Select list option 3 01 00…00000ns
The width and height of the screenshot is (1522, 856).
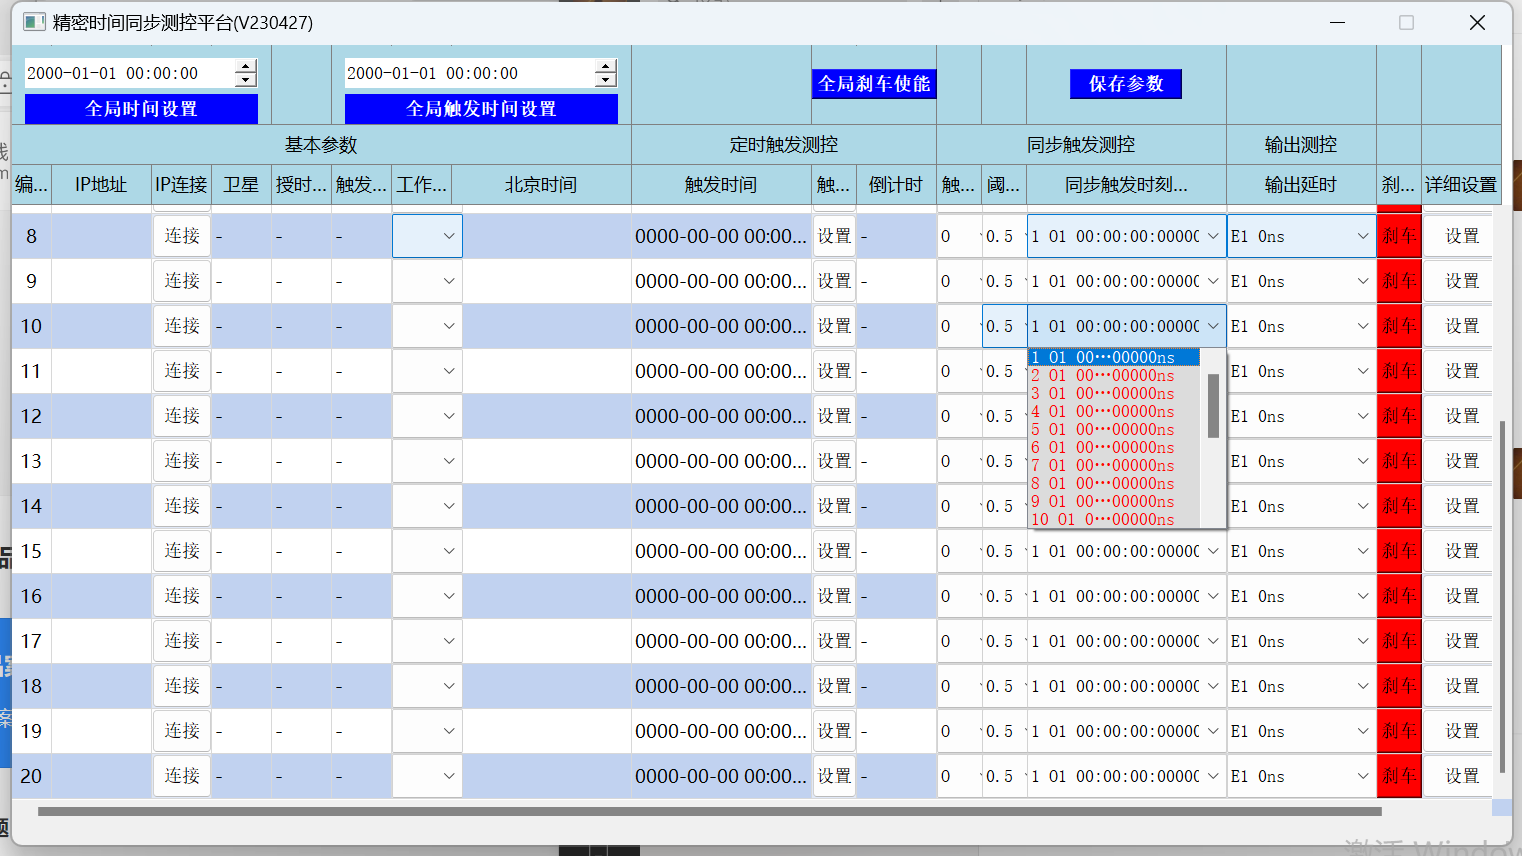[1114, 393]
